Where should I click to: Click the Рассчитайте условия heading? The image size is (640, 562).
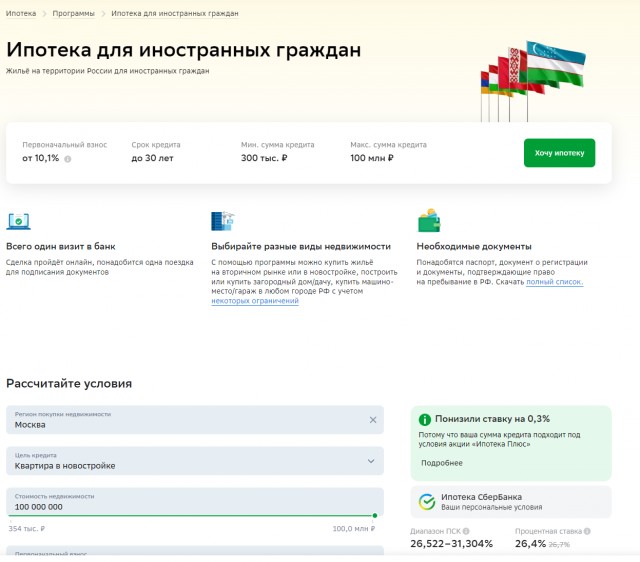tap(69, 384)
